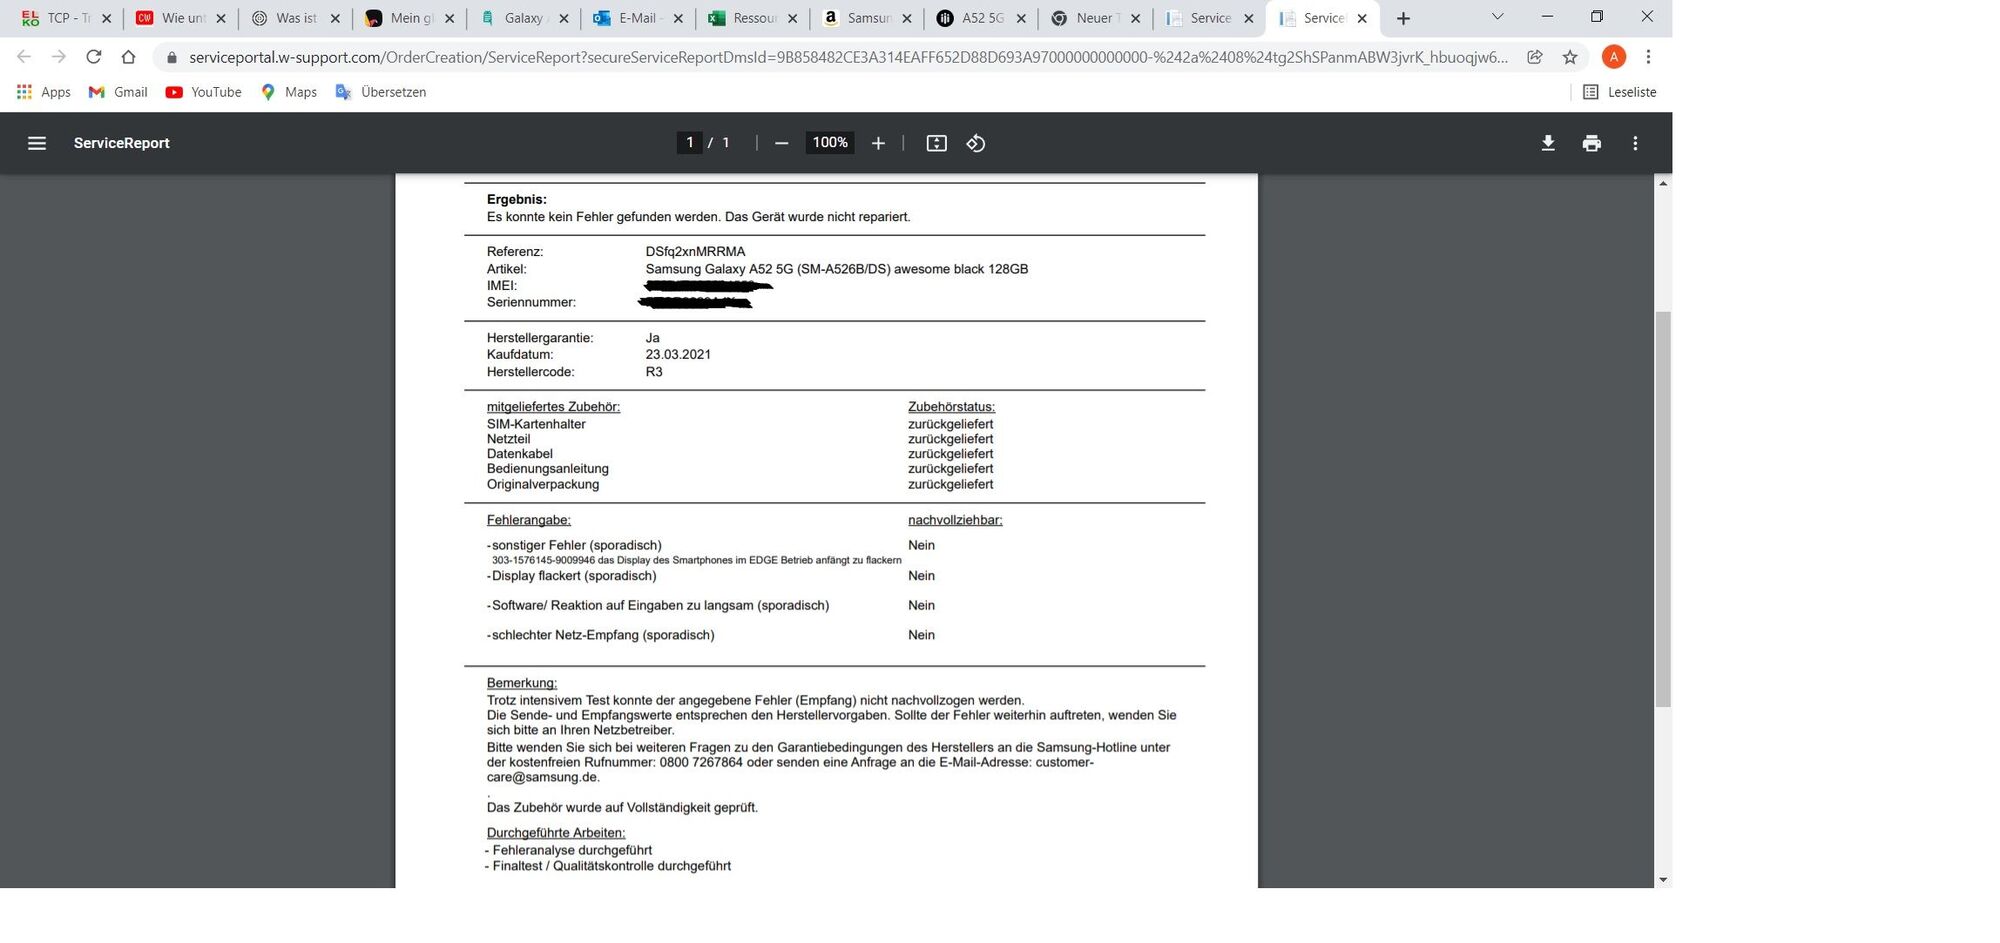Download the ServiceReport PDF

pos(1548,143)
